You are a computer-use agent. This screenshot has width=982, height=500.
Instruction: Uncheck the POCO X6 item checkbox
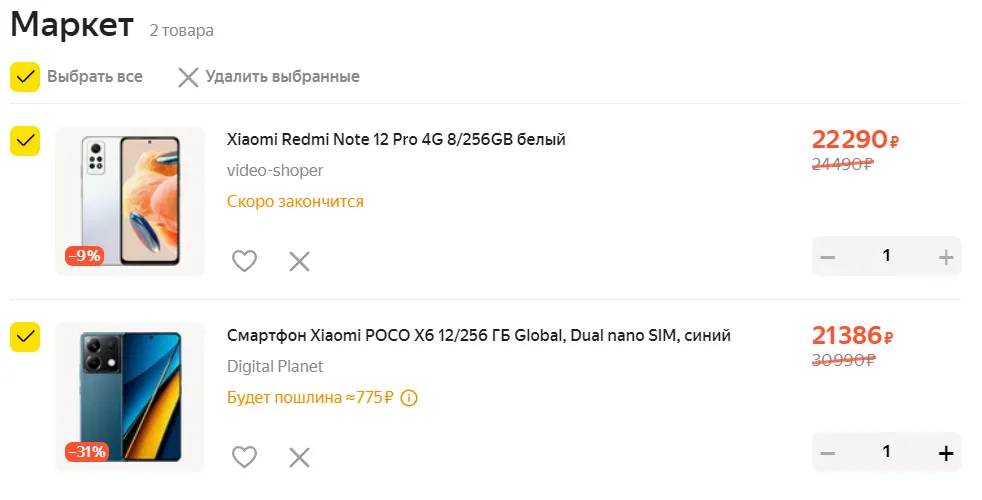[x=25, y=336]
